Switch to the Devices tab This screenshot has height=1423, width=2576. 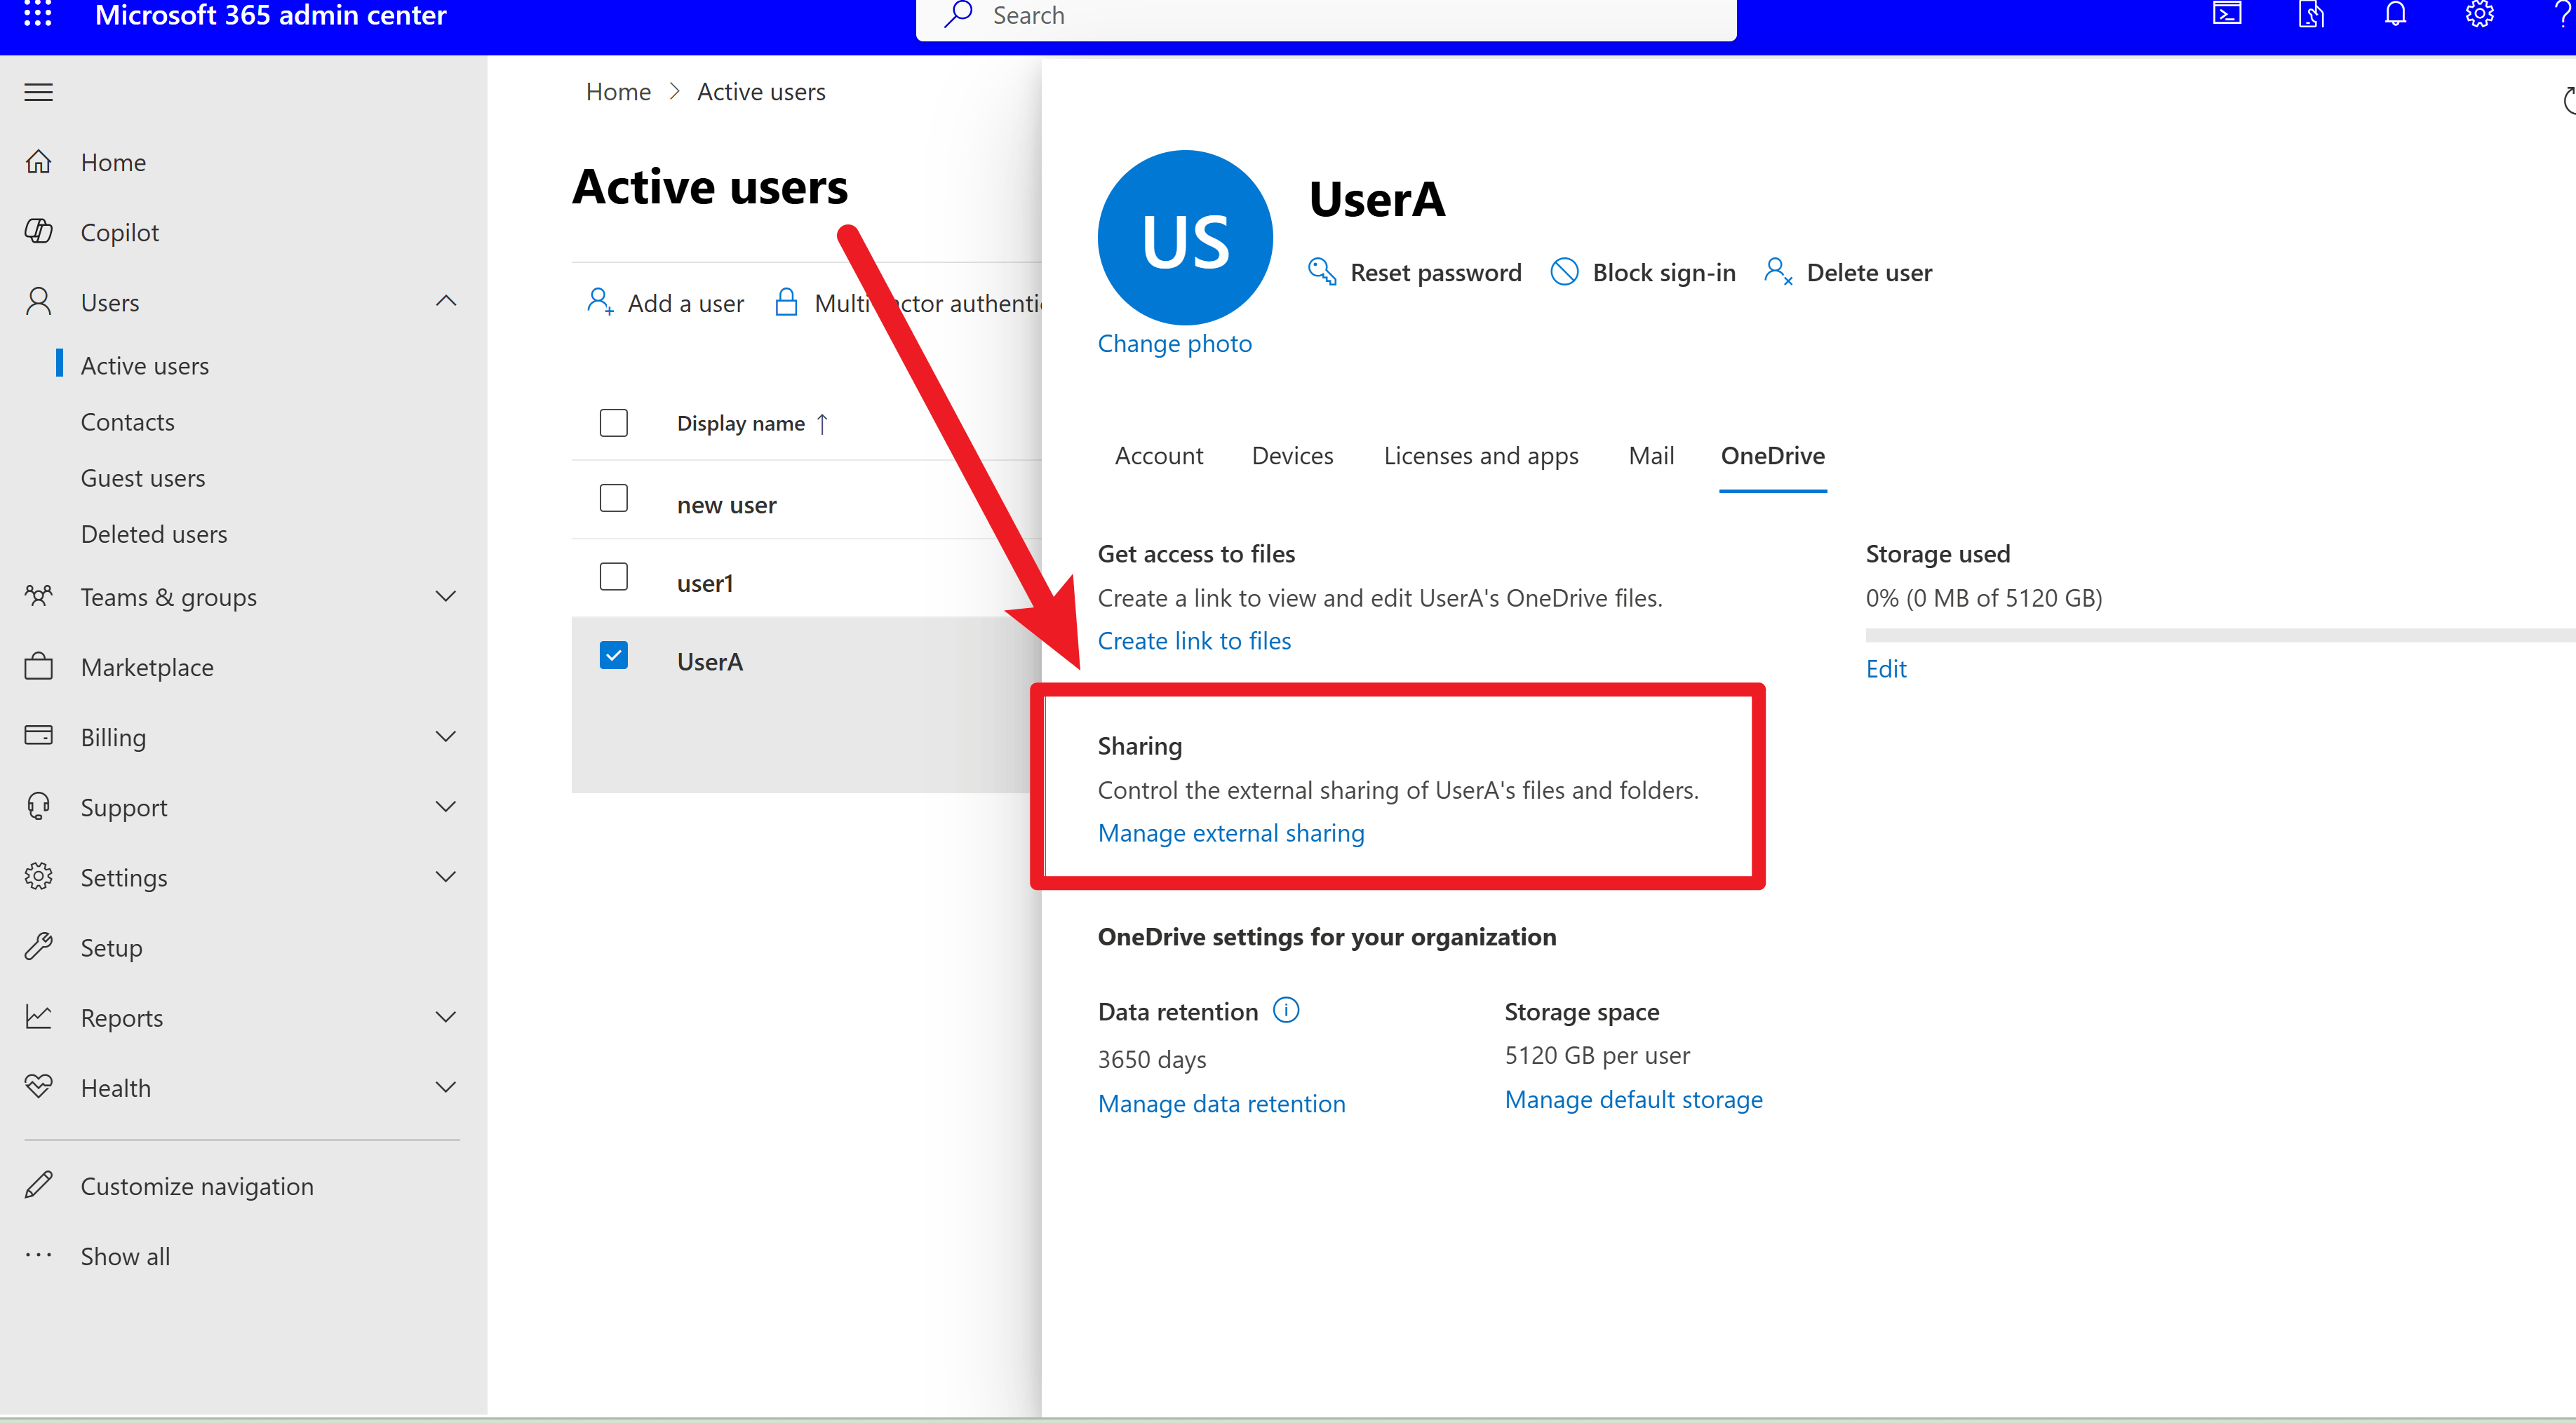[x=1292, y=456]
